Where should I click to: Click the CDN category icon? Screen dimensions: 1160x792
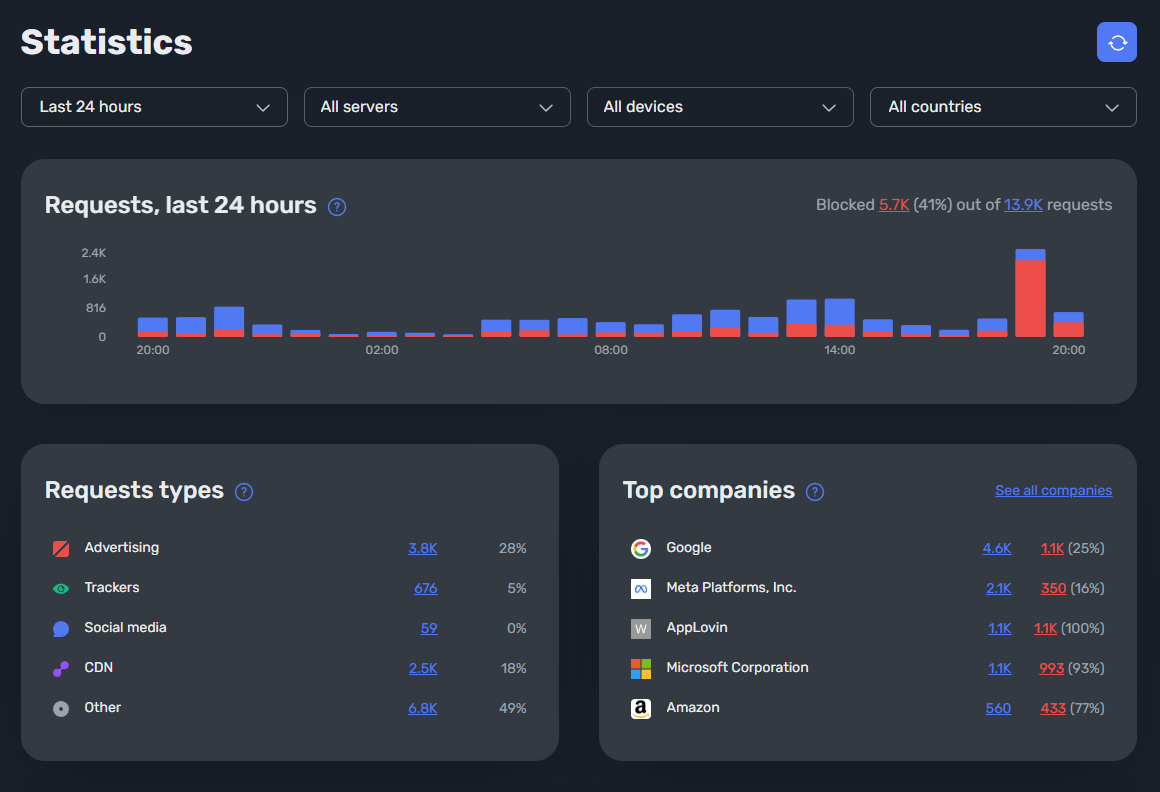(x=61, y=668)
